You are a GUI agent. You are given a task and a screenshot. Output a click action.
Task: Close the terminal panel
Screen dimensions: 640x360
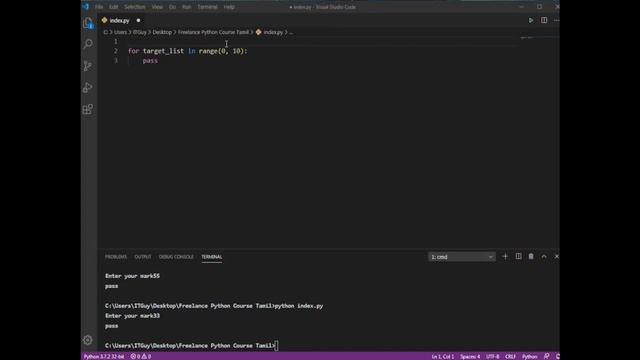(556, 257)
